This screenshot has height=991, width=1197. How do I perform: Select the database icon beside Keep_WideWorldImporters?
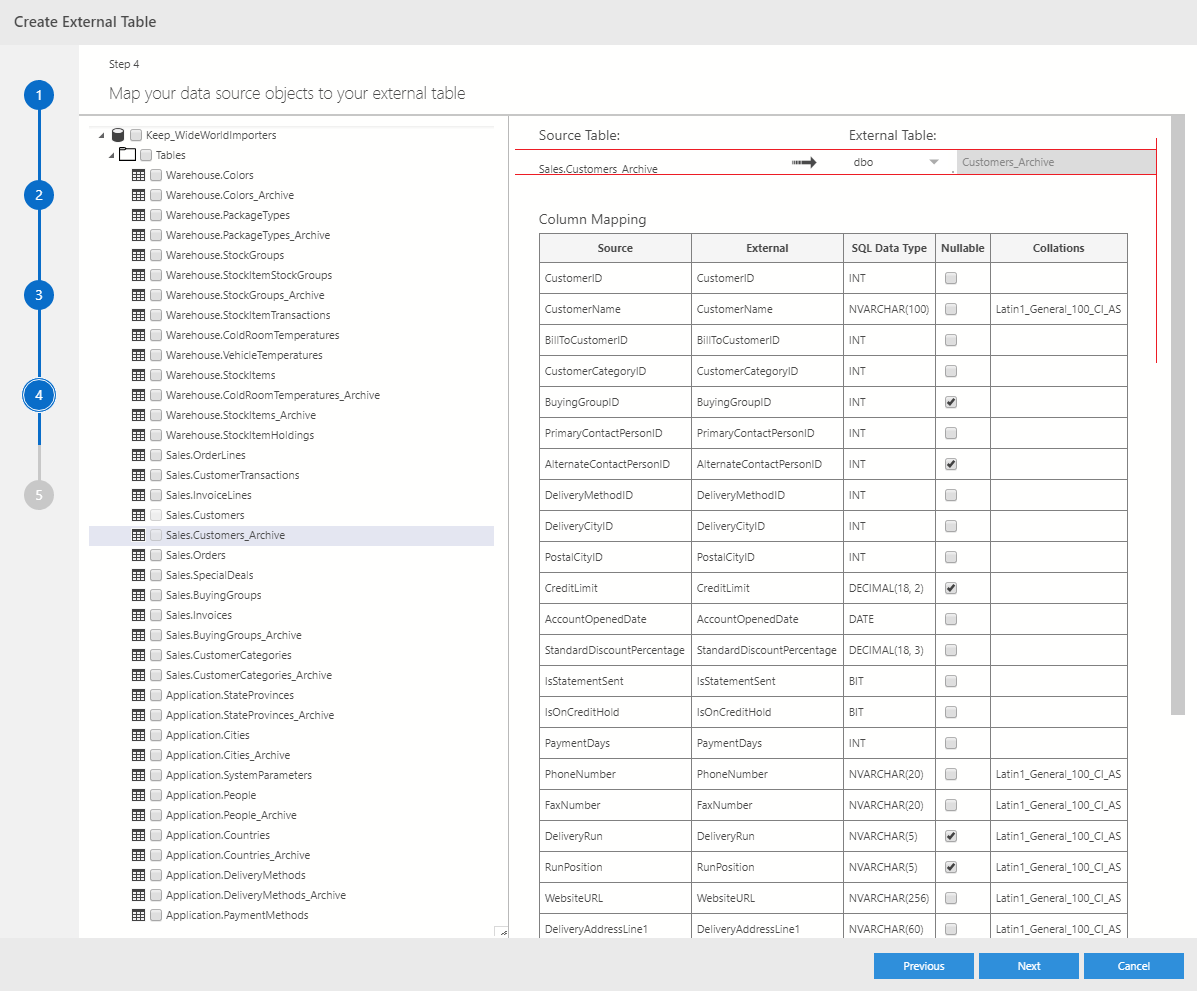(119, 134)
